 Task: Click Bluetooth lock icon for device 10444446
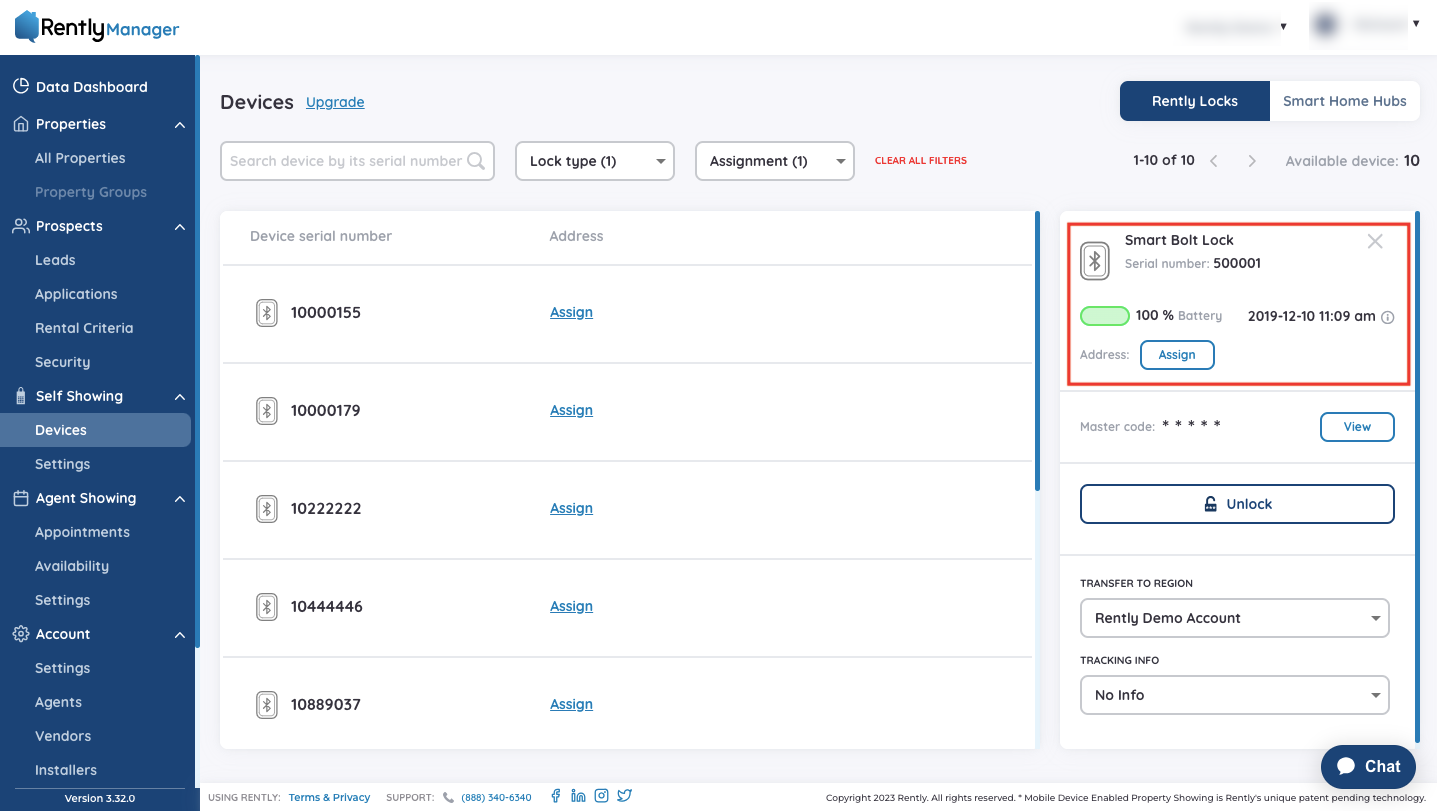pyautogui.click(x=266, y=607)
